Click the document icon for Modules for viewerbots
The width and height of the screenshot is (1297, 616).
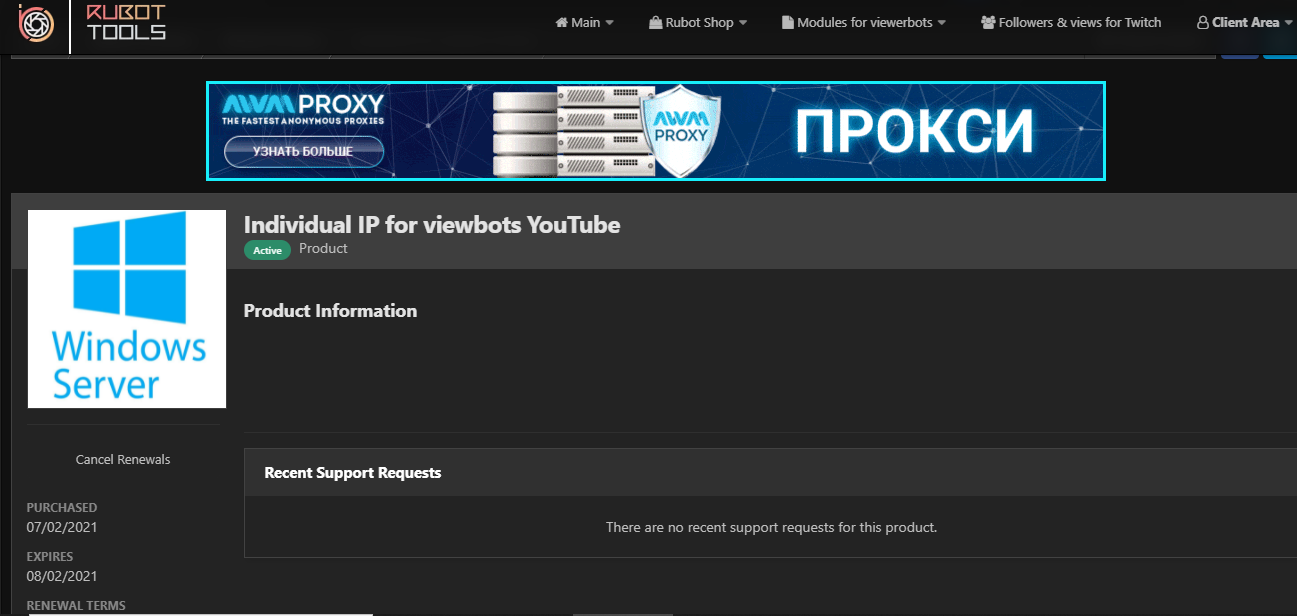(x=787, y=23)
